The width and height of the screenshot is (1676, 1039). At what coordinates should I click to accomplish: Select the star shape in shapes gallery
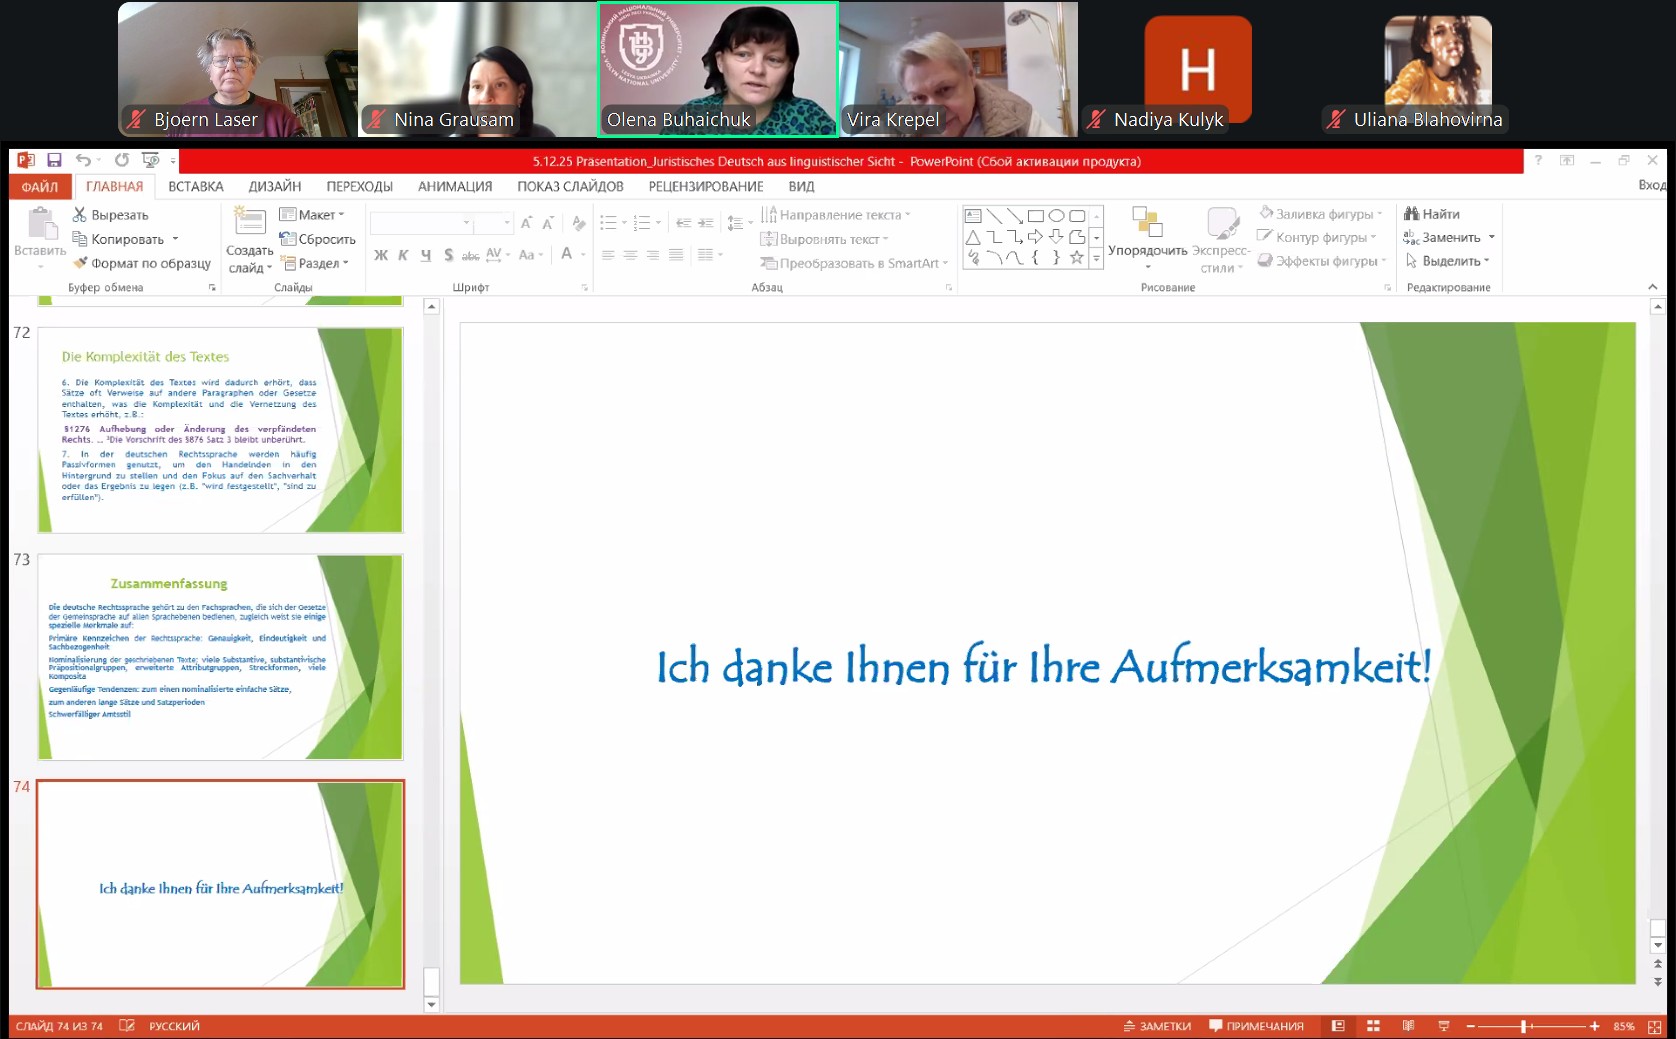coord(1076,258)
